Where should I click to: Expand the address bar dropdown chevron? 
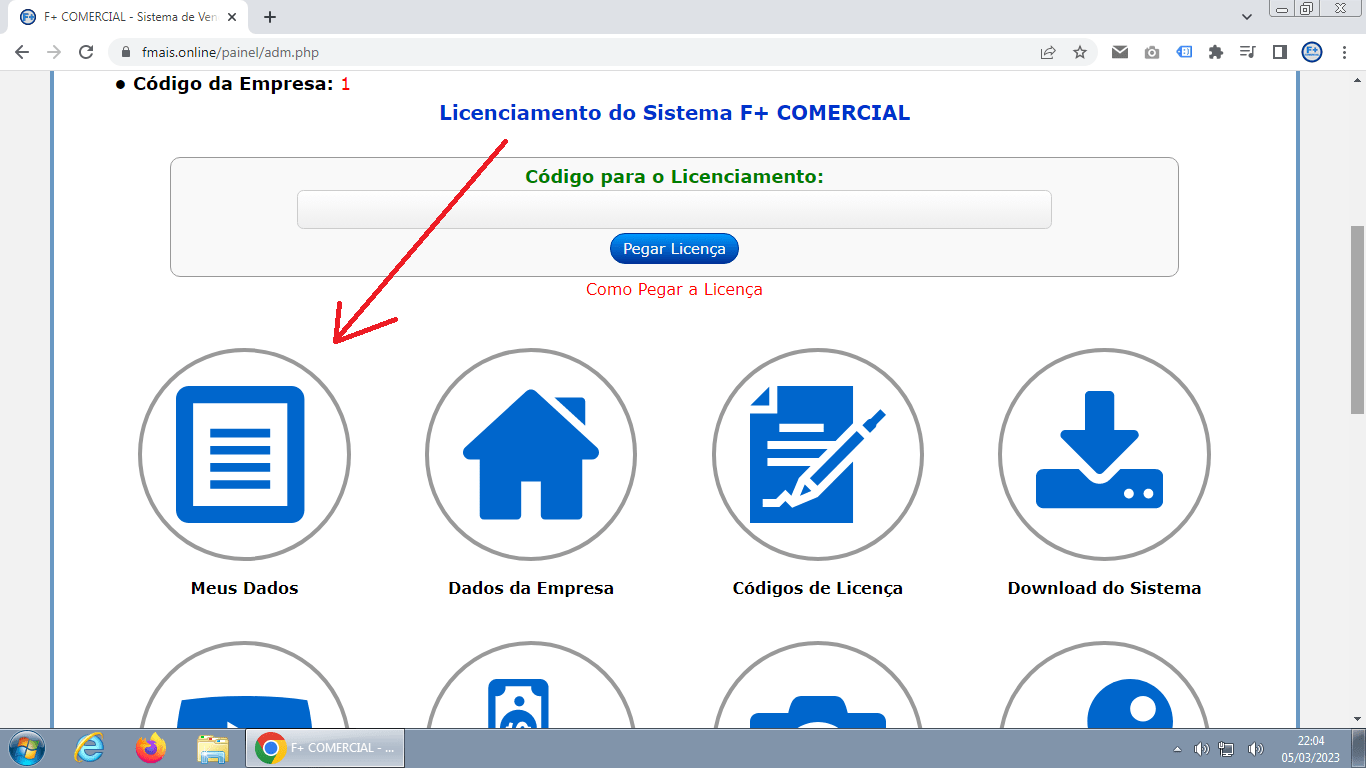tap(1246, 16)
